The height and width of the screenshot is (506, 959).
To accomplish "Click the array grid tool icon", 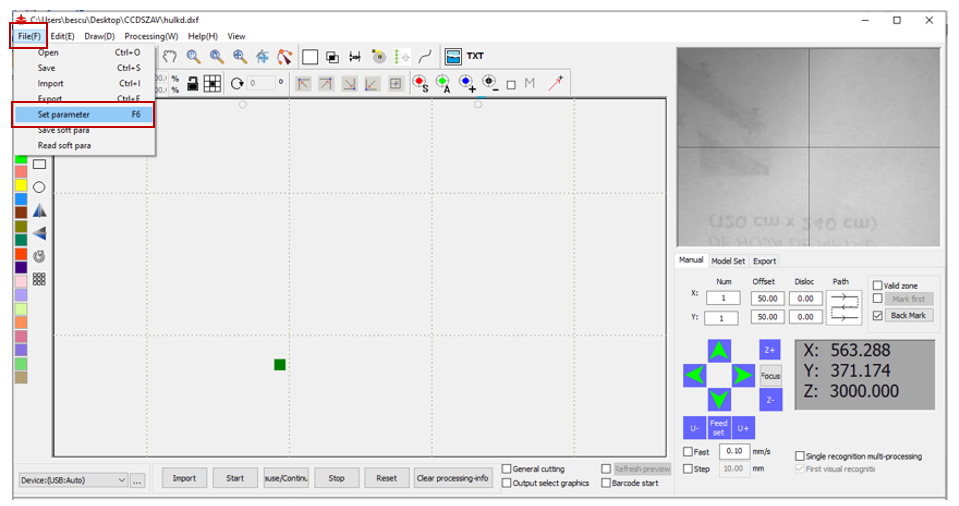I will click(x=39, y=279).
